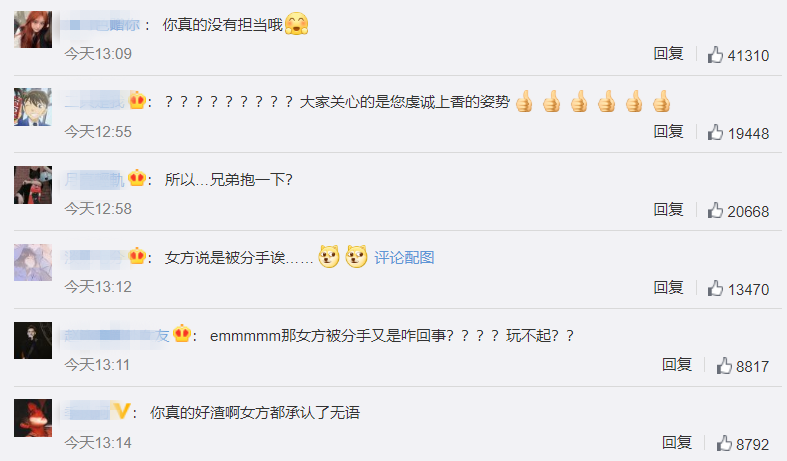Reply to the 今天13:14 comment
The width and height of the screenshot is (787, 461).
[677, 442]
